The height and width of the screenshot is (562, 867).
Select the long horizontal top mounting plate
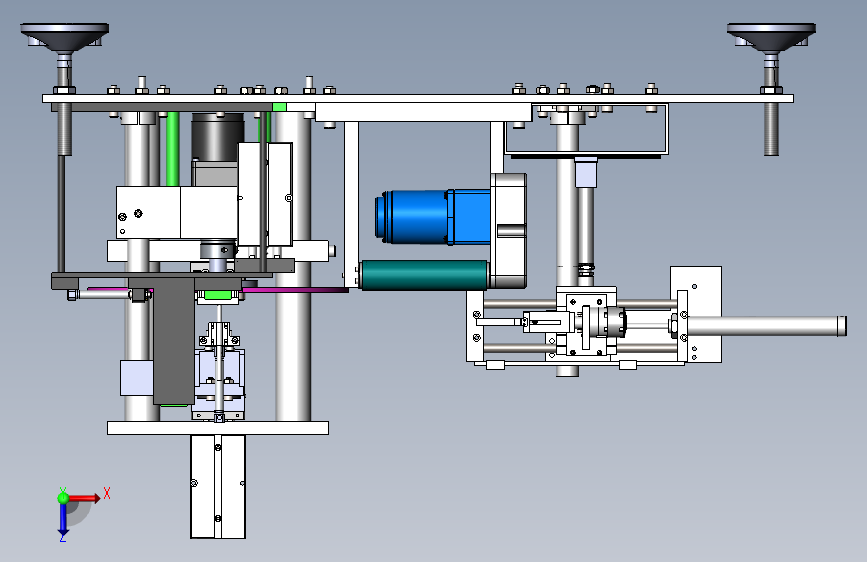pyautogui.click(x=418, y=98)
